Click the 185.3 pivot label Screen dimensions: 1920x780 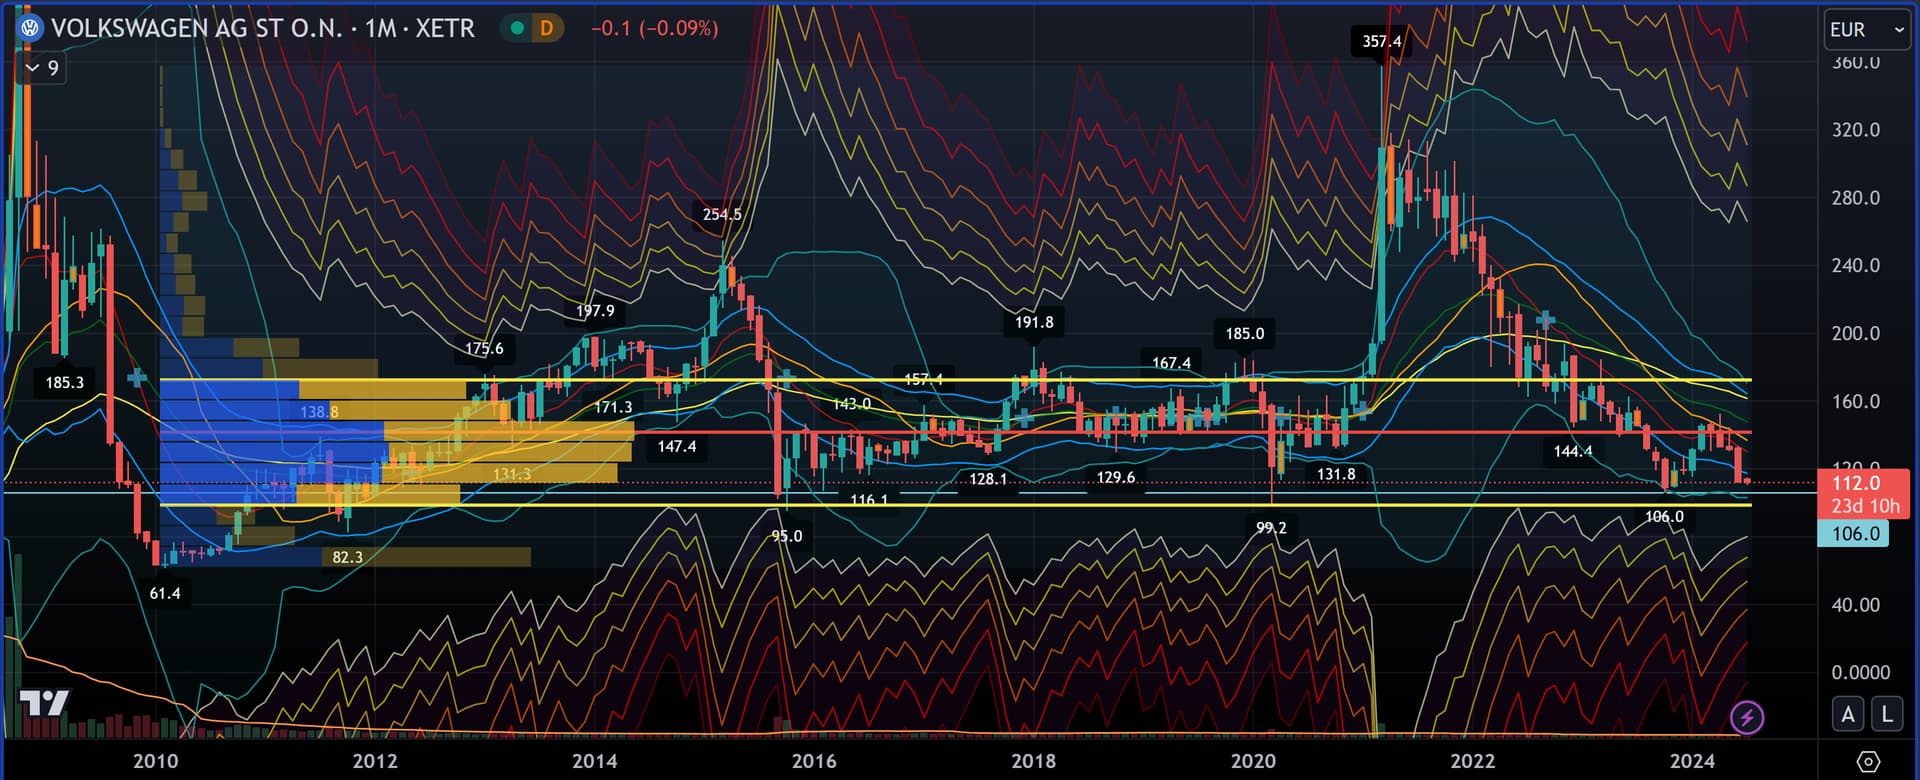[65, 382]
